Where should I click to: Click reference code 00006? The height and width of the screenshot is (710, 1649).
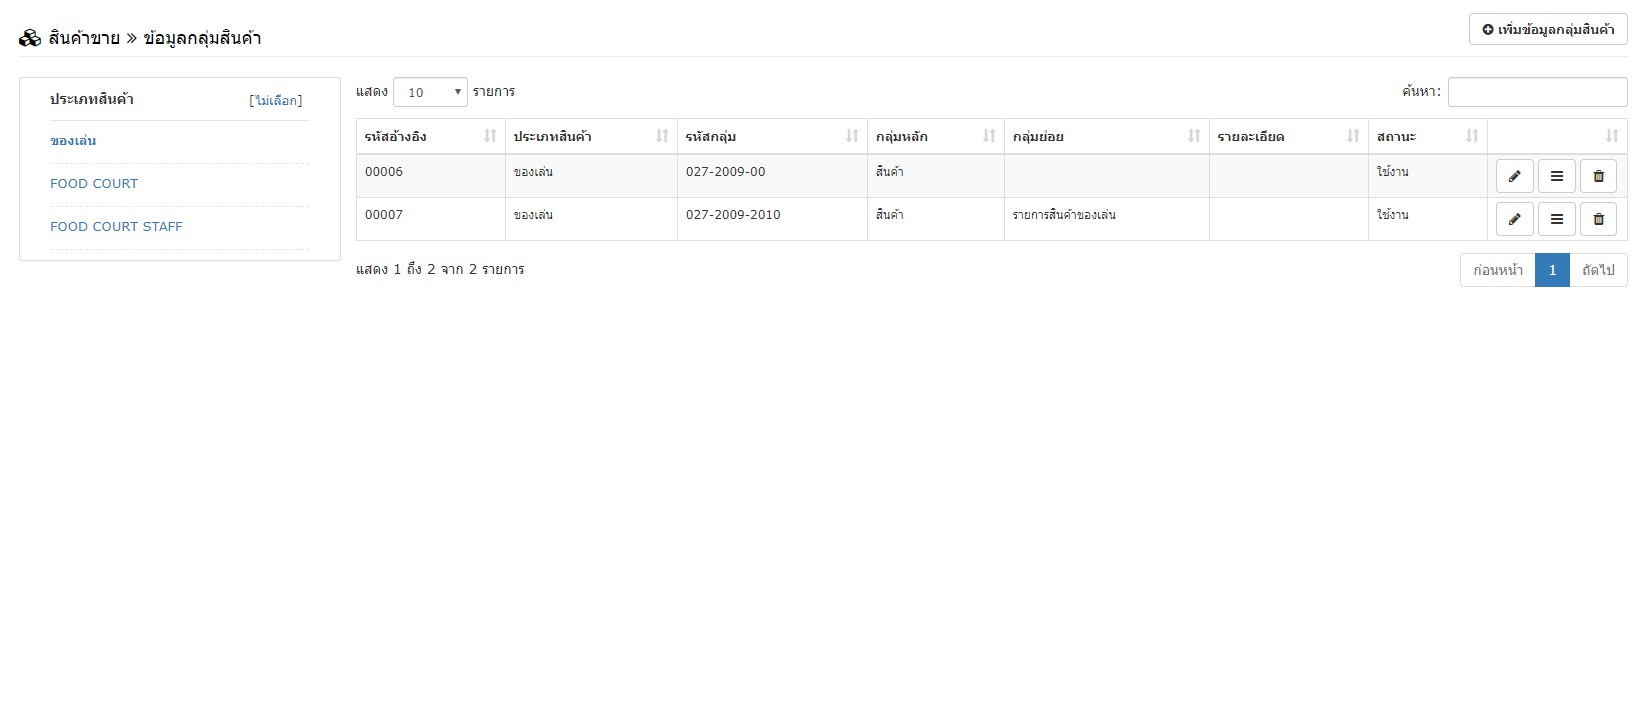tap(384, 172)
